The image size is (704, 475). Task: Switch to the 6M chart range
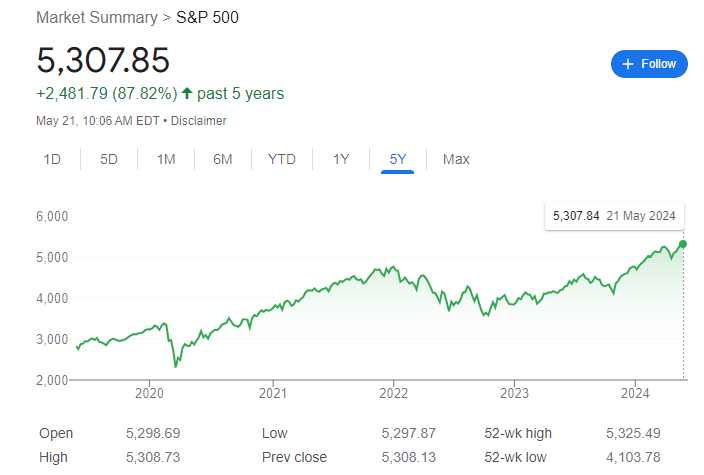[223, 159]
